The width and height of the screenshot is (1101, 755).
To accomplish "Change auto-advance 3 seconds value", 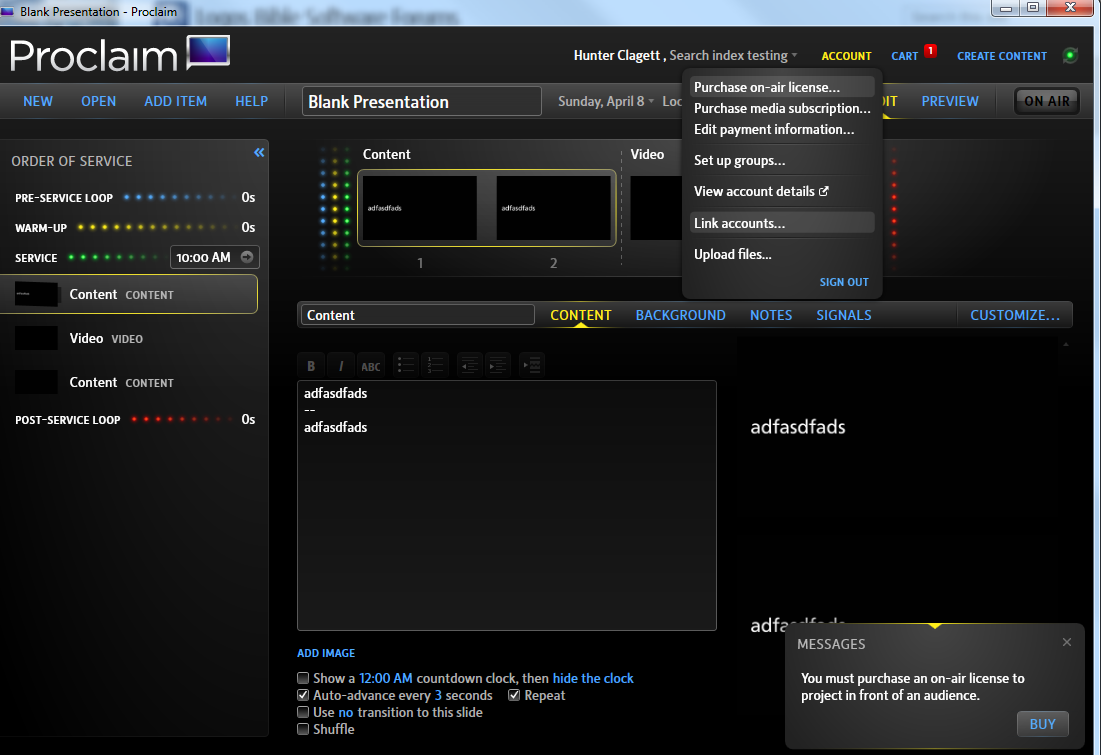I will (438, 695).
